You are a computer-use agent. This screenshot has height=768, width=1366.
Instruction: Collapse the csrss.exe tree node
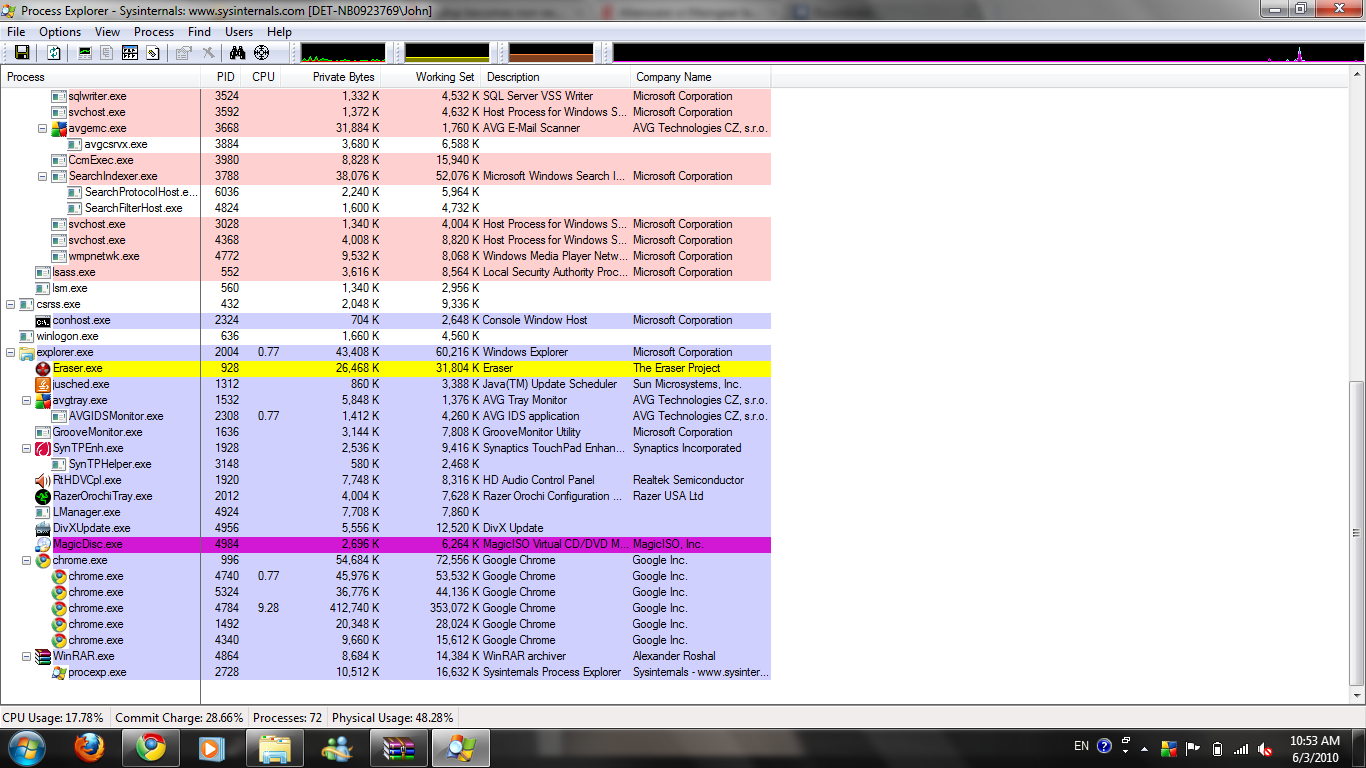11,304
